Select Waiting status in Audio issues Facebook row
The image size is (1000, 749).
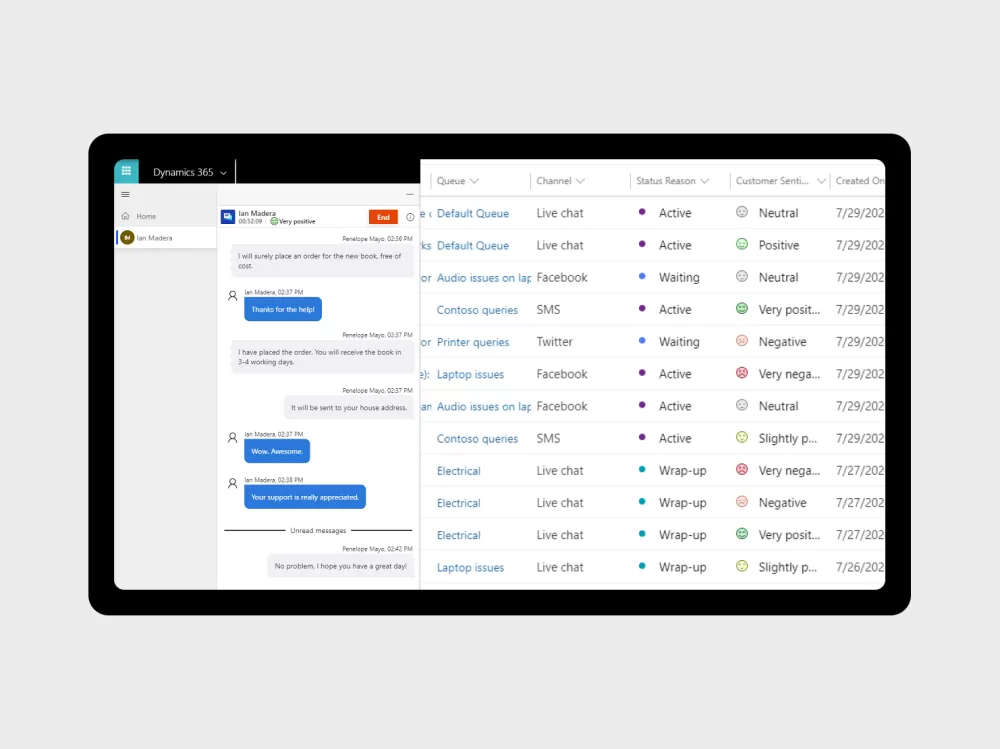click(x=679, y=278)
